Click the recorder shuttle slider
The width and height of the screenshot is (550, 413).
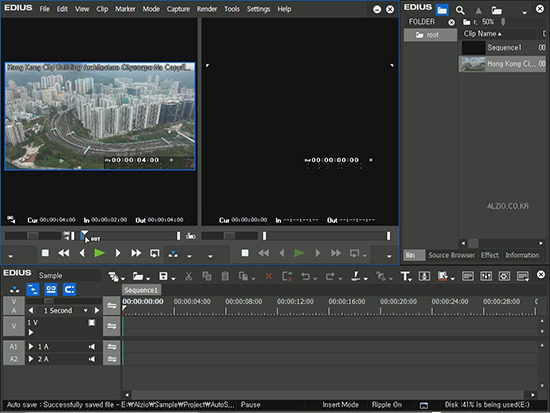pos(229,236)
